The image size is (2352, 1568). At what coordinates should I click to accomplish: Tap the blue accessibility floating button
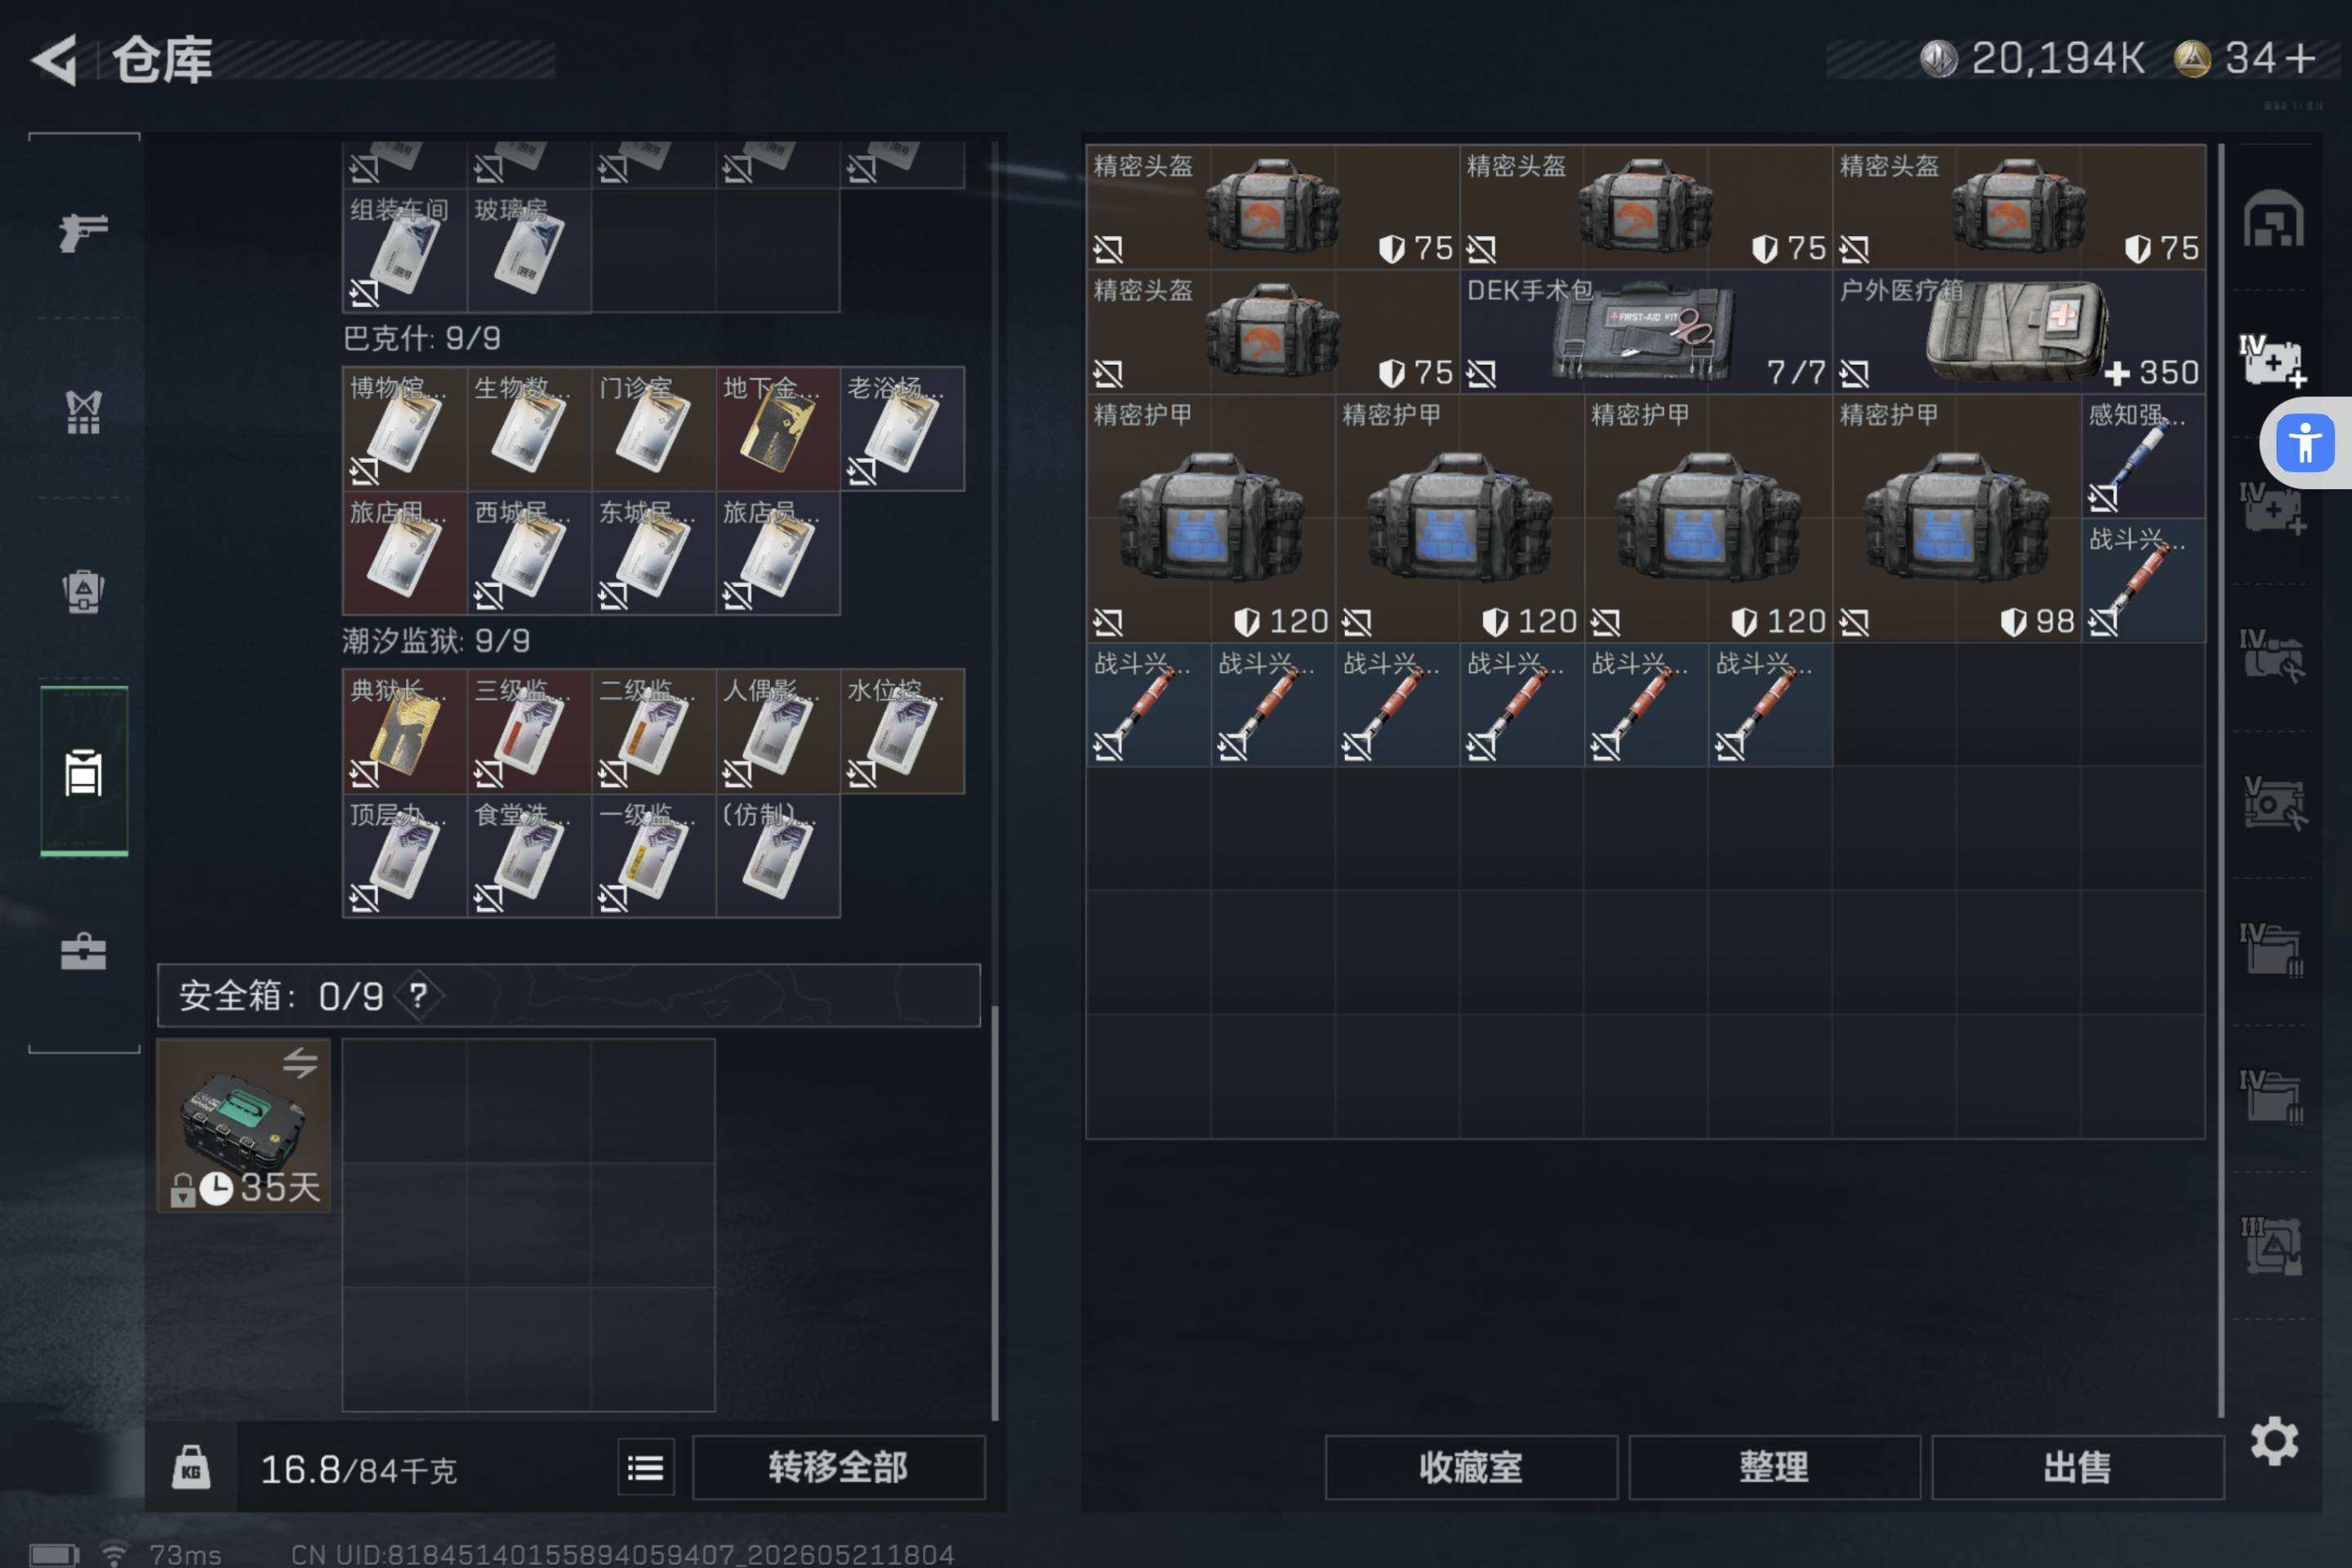tap(2304, 442)
